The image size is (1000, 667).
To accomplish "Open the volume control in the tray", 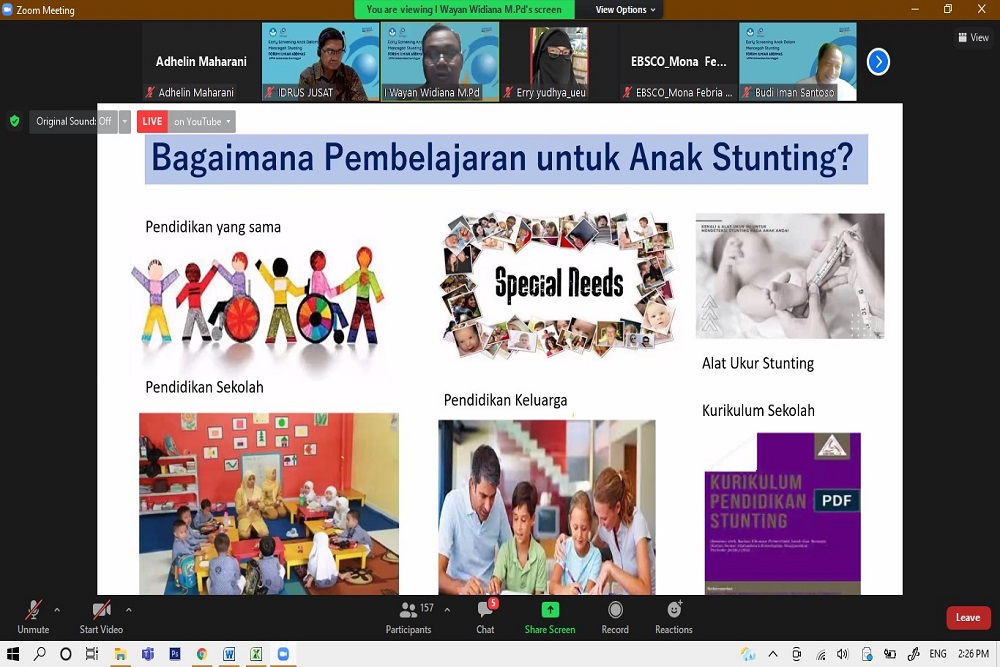I will [x=842, y=654].
